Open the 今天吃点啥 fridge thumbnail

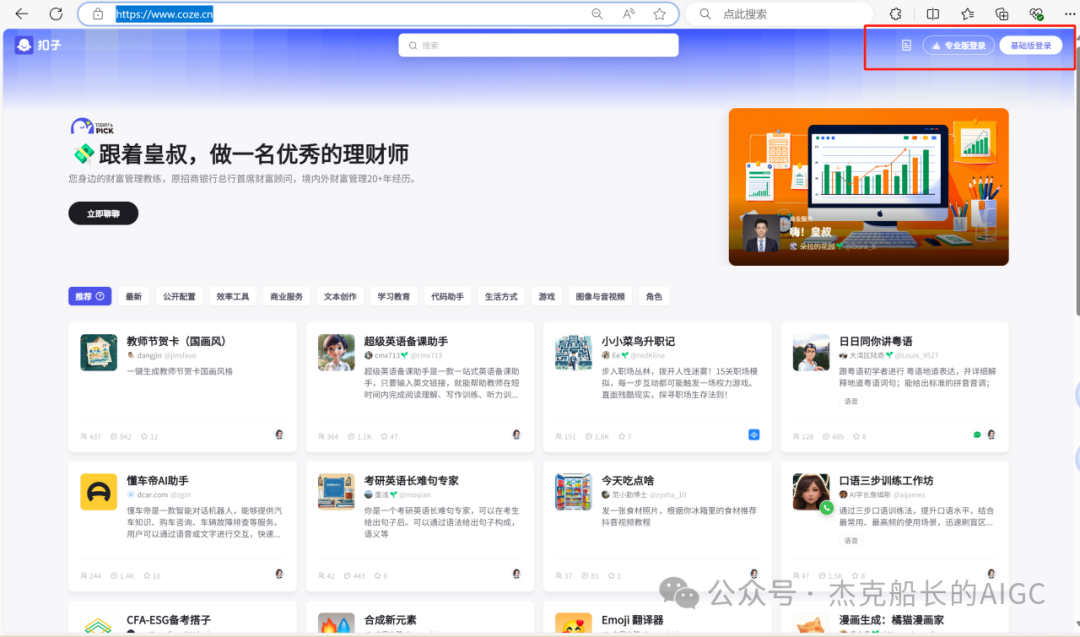point(573,492)
